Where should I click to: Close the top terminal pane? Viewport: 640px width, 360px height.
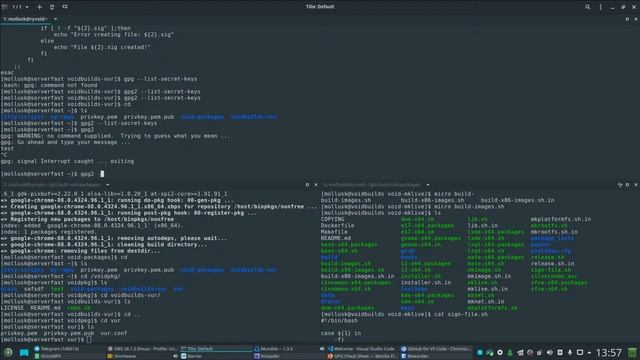[x=636, y=19]
